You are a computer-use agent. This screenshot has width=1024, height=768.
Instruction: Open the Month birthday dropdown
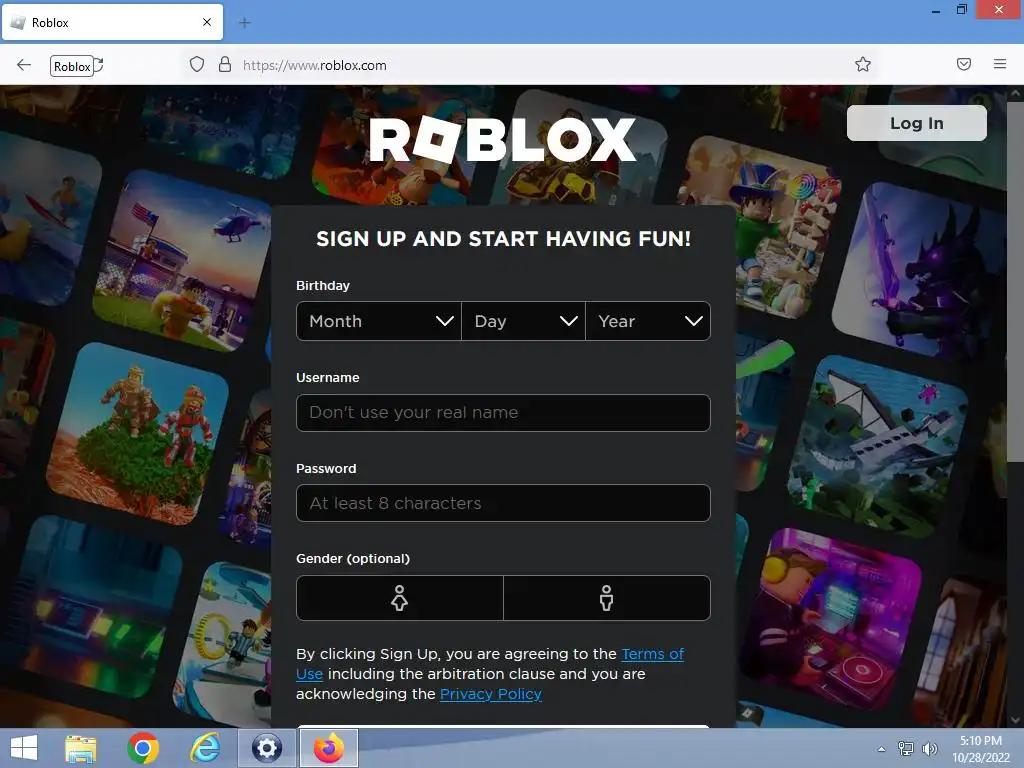point(379,321)
